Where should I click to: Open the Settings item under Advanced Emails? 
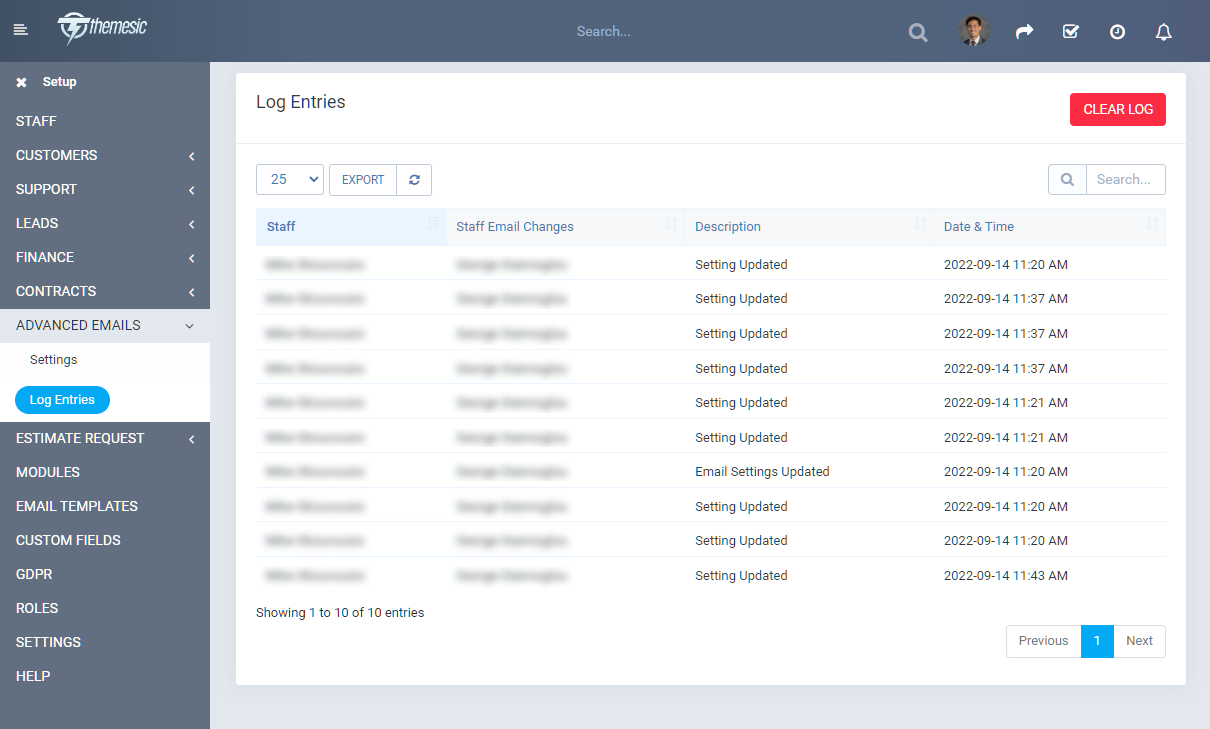click(x=53, y=359)
